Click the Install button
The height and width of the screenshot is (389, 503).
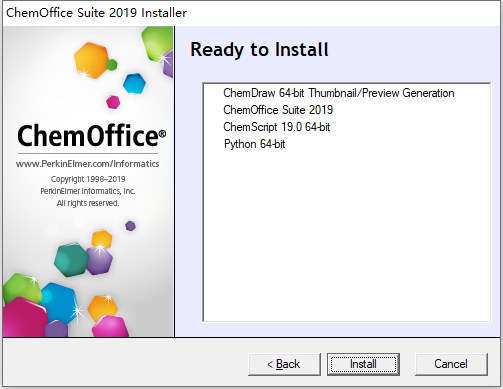pos(363,364)
